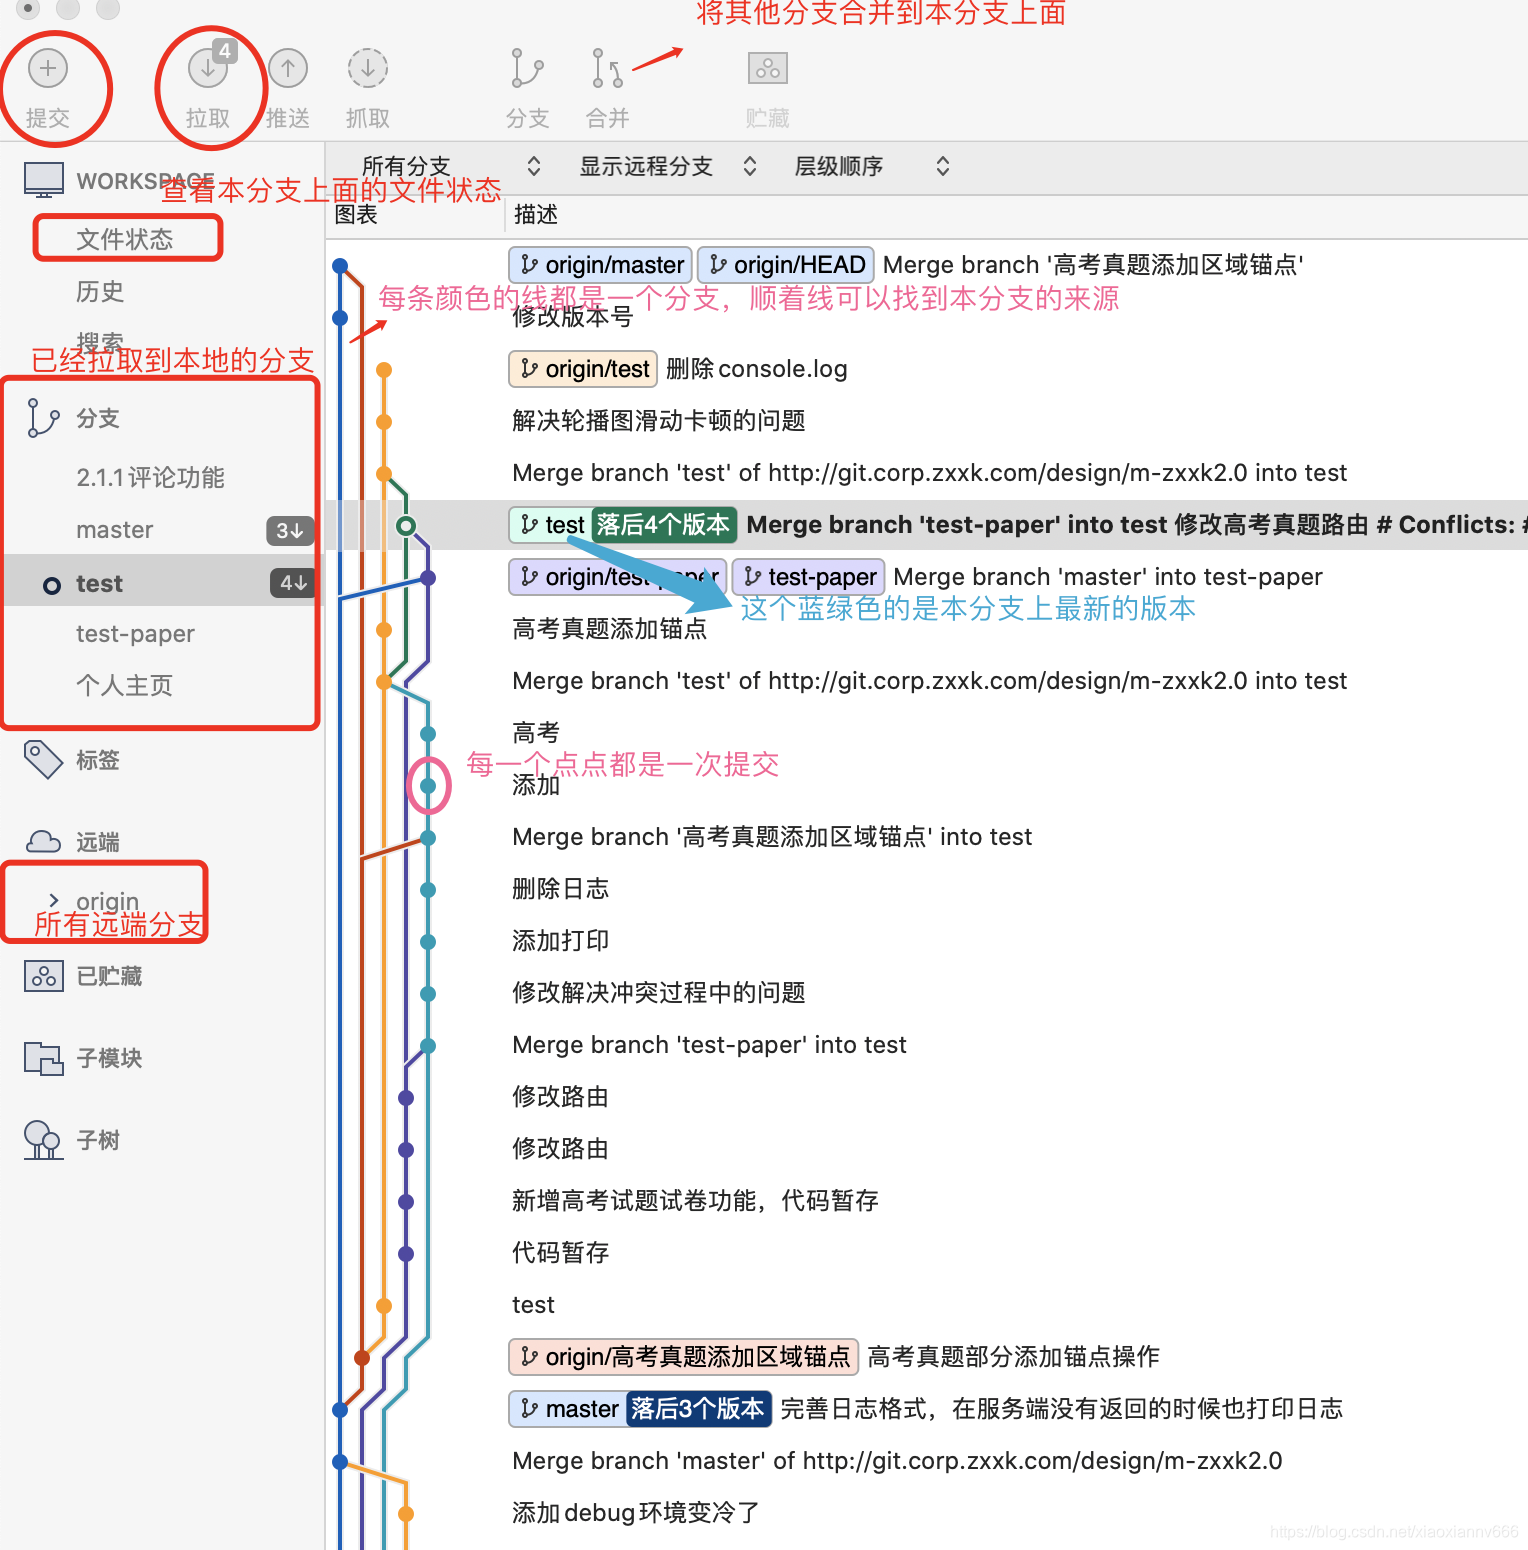
Task: Click the 3↓ badge beside master branch
Action: click(290, 530)
